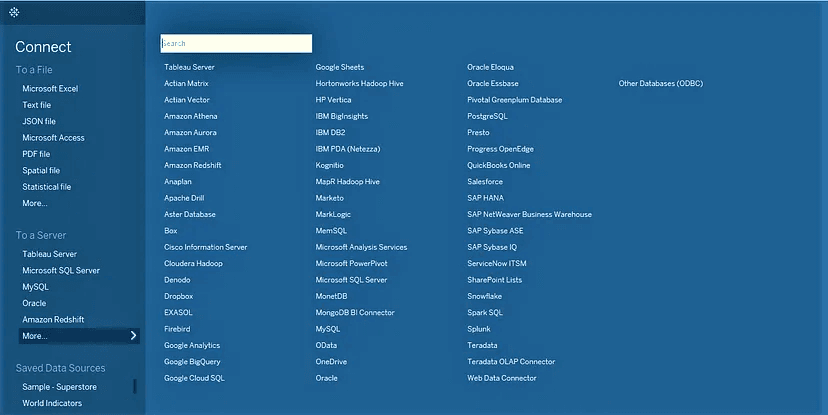828x415 pixels.
Task: Choose Spatial file connector
Action: 41,171
